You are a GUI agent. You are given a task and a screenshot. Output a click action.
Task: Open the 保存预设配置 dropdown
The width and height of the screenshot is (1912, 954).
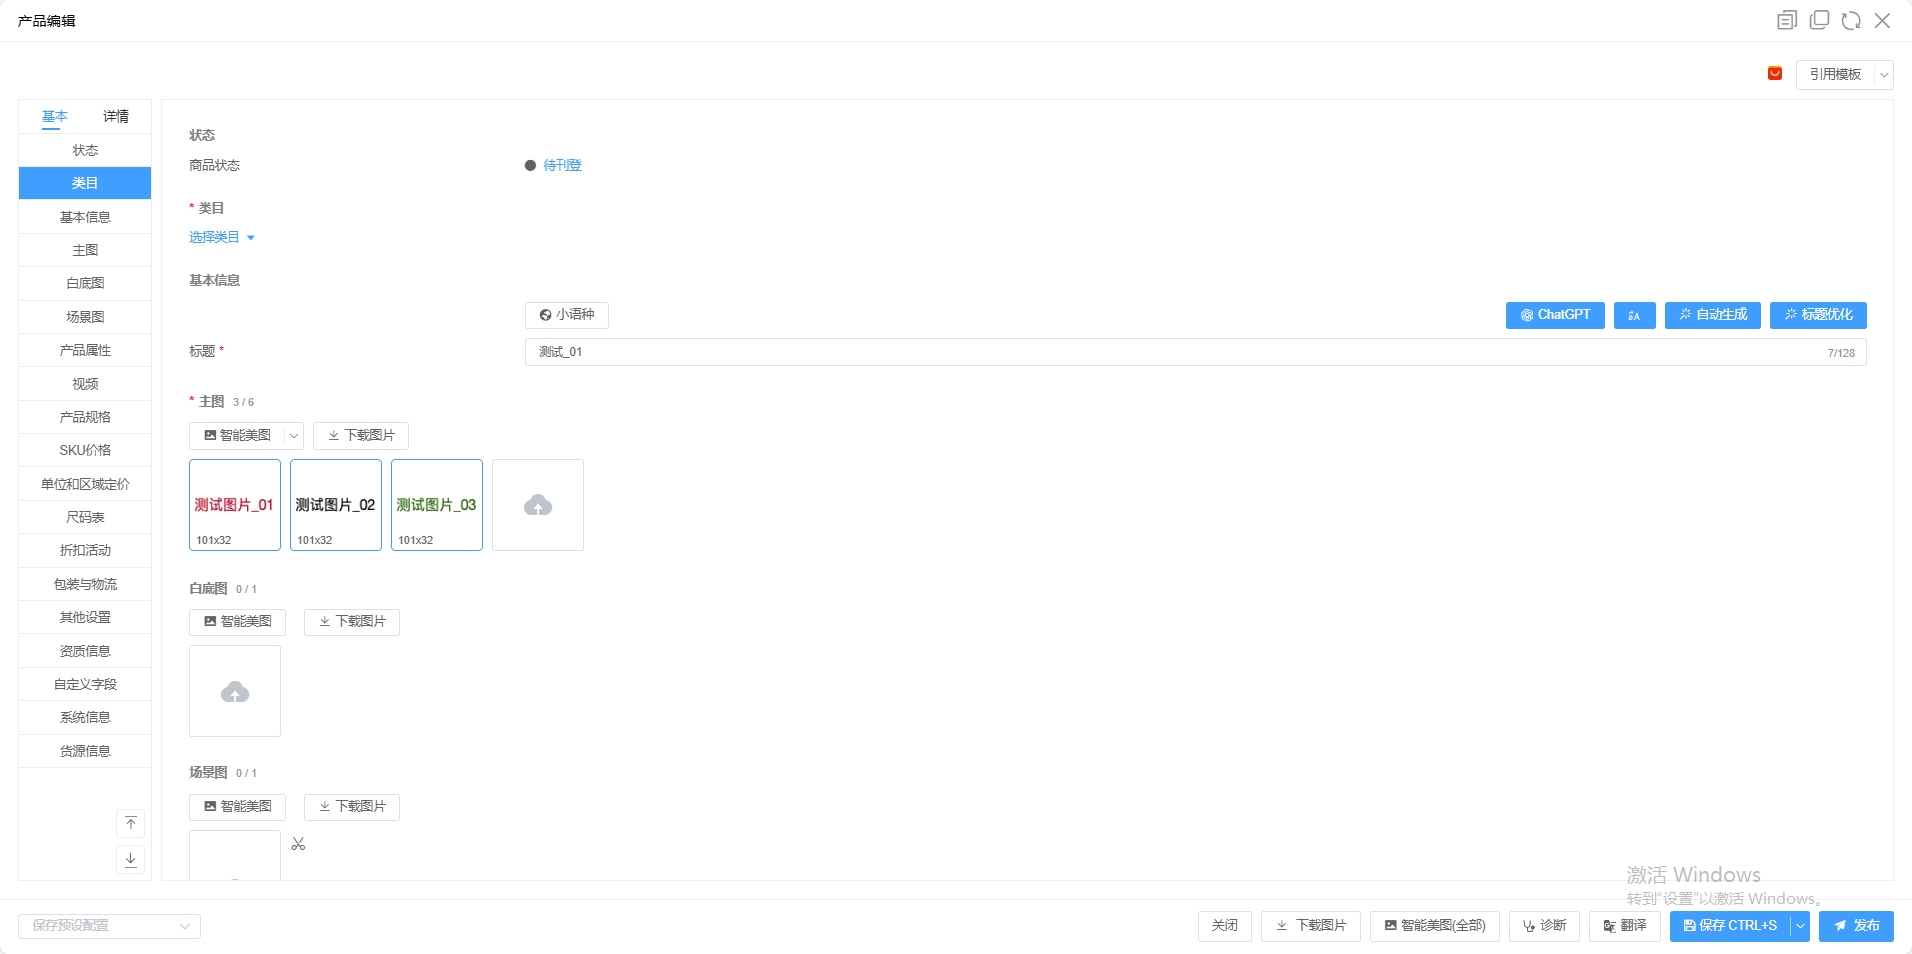[110, 926]
